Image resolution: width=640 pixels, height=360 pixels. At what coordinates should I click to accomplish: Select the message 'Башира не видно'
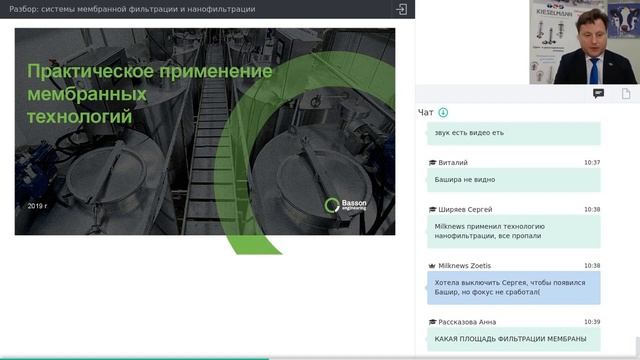[513, 180]
